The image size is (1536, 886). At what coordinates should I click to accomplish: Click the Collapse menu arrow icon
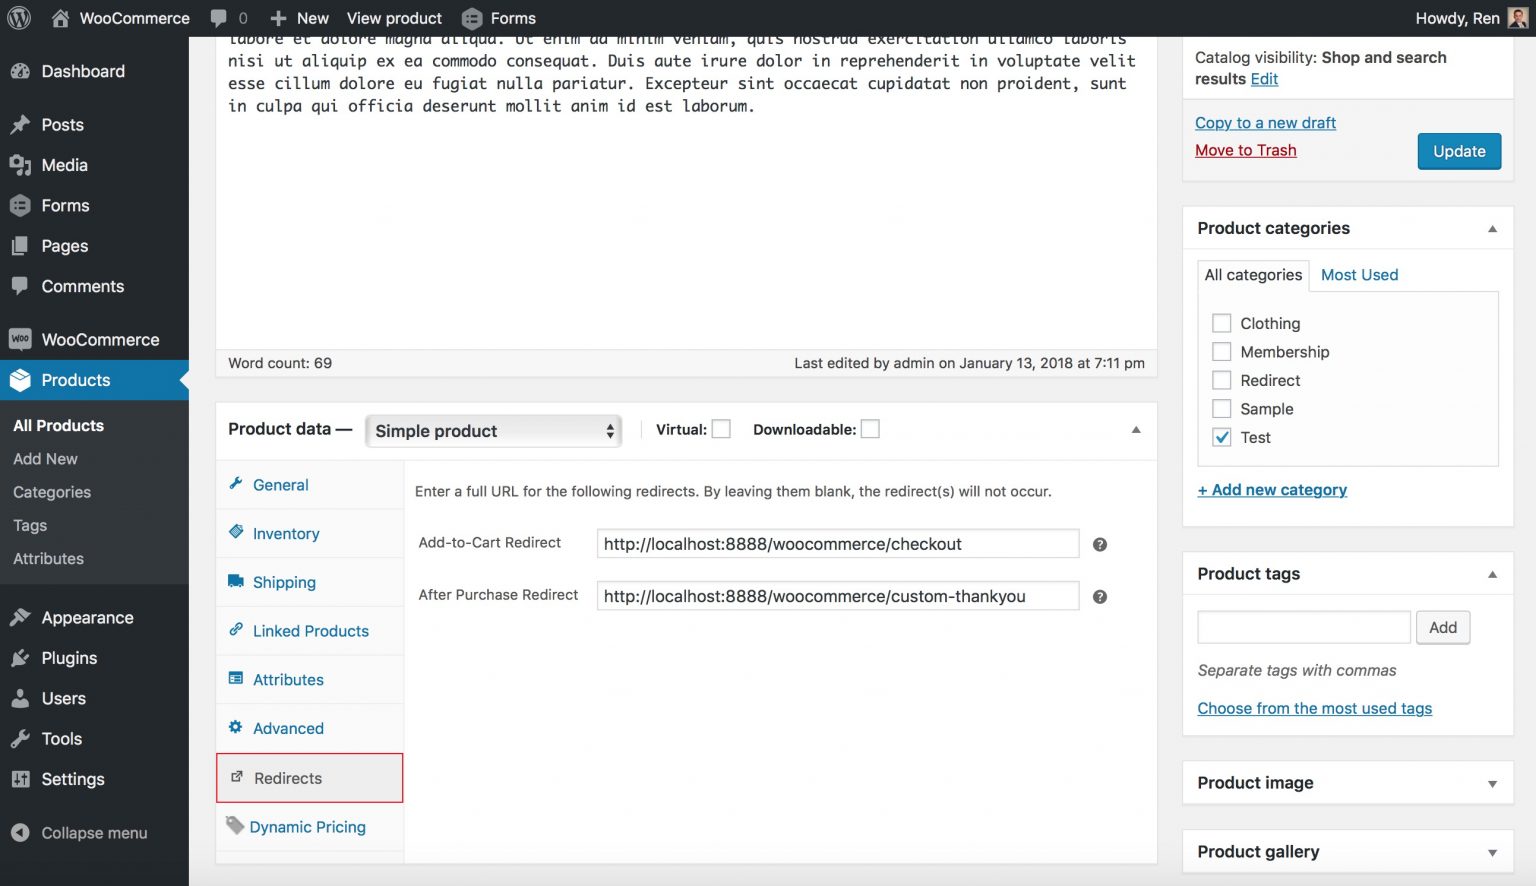pos(20,833)
